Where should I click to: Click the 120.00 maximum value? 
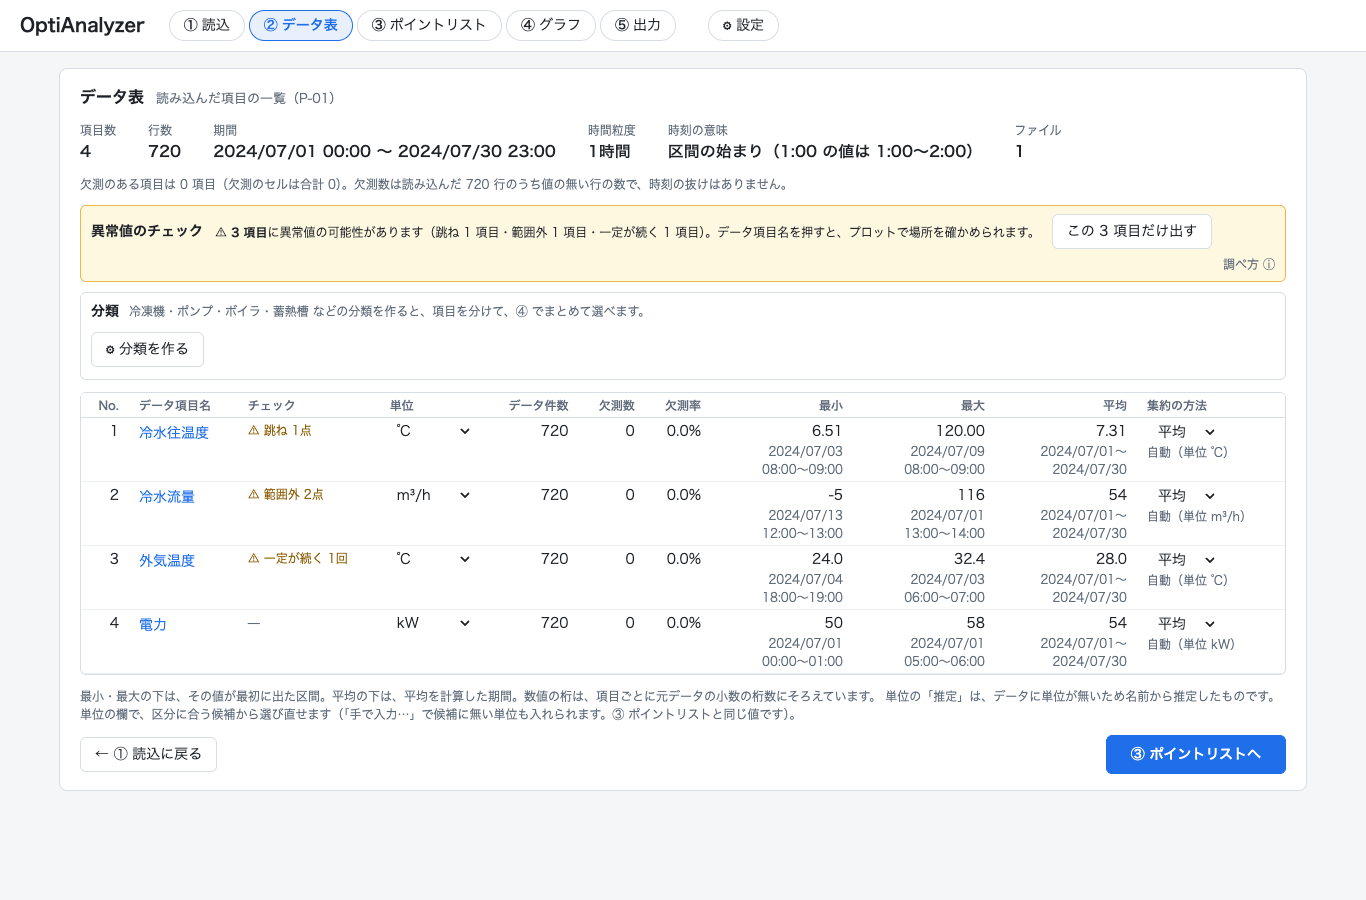(960, 431)
